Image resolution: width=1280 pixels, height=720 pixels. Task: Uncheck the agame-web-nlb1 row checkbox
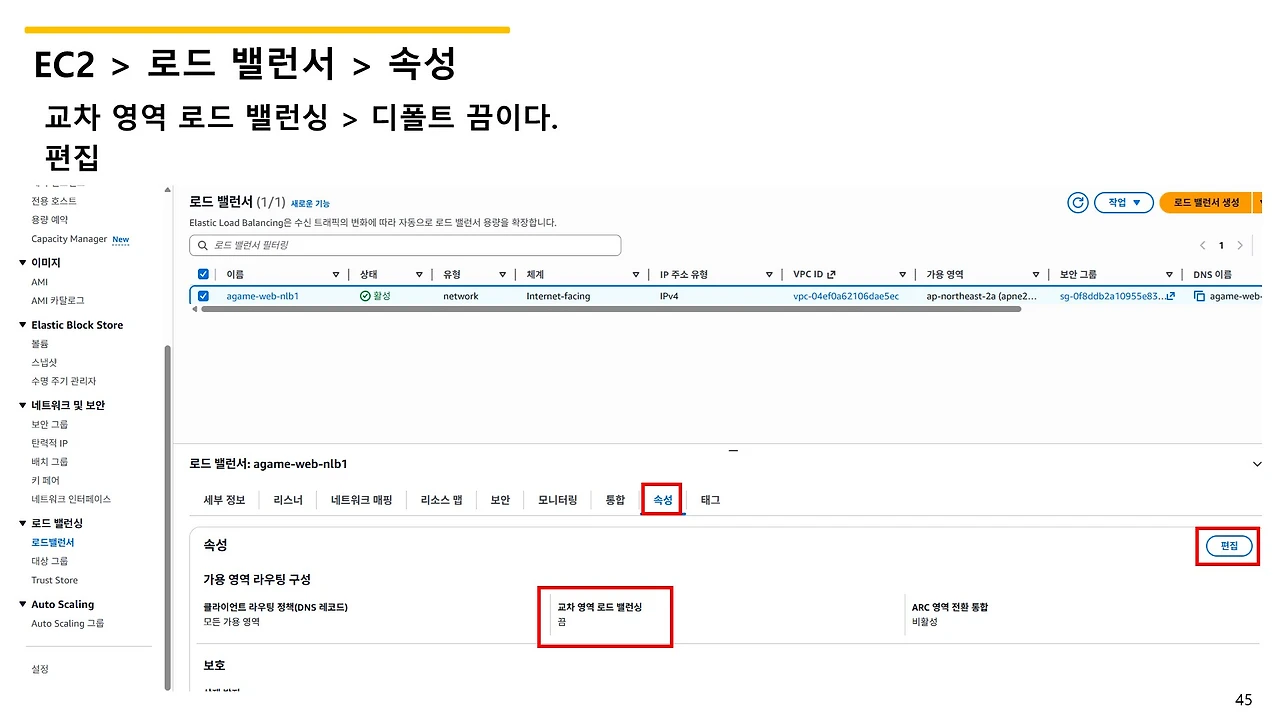203,295
